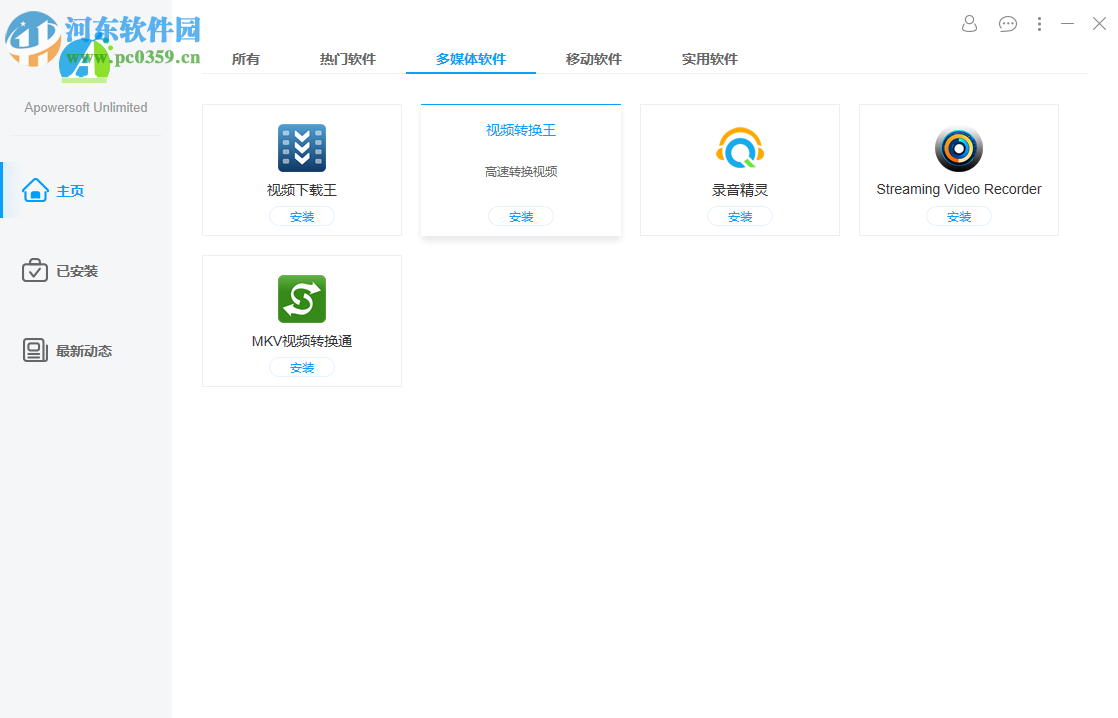The image size is (1118, 718).
Task: Install Streaming Video Recorder
Action: (958, 215)
